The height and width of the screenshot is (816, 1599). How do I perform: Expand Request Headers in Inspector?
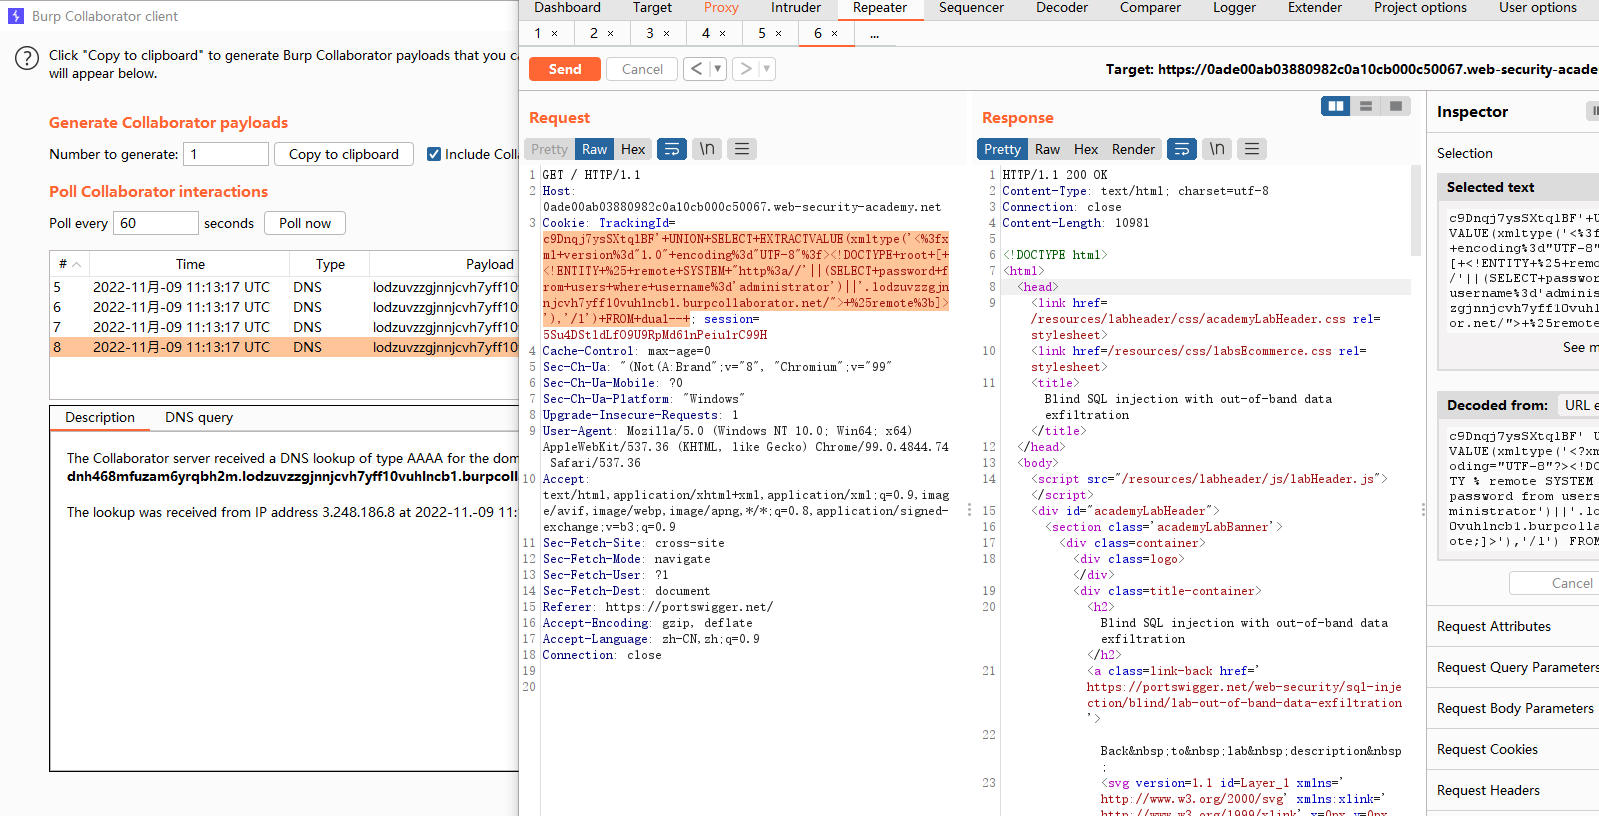pos(1513,790)
